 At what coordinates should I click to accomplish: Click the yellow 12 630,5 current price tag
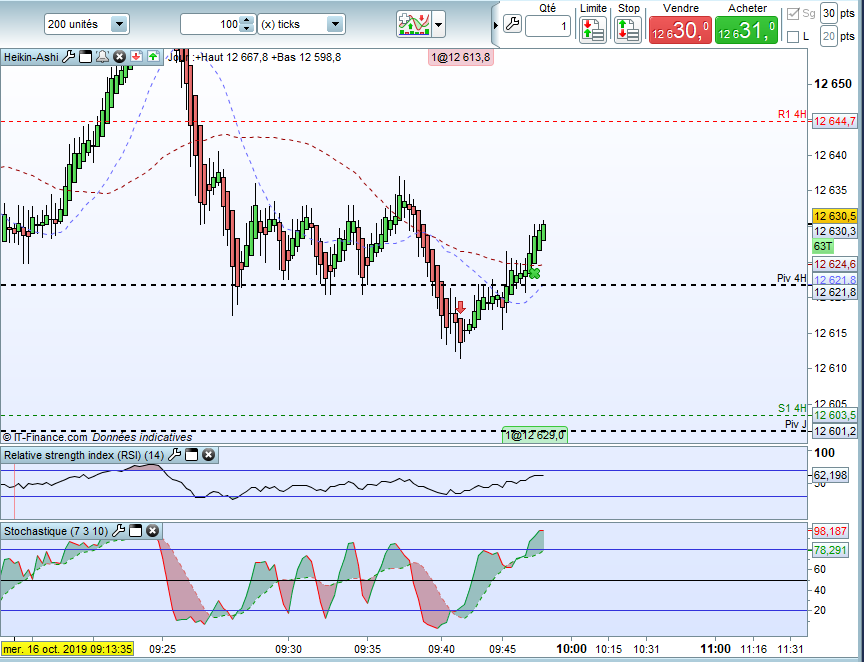[x=835, y=216]
